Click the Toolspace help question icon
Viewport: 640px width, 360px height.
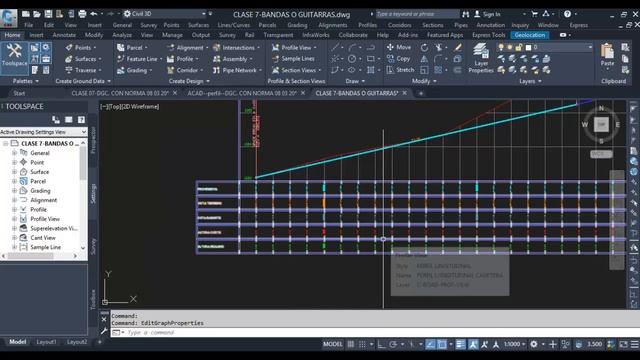[81, 120]
